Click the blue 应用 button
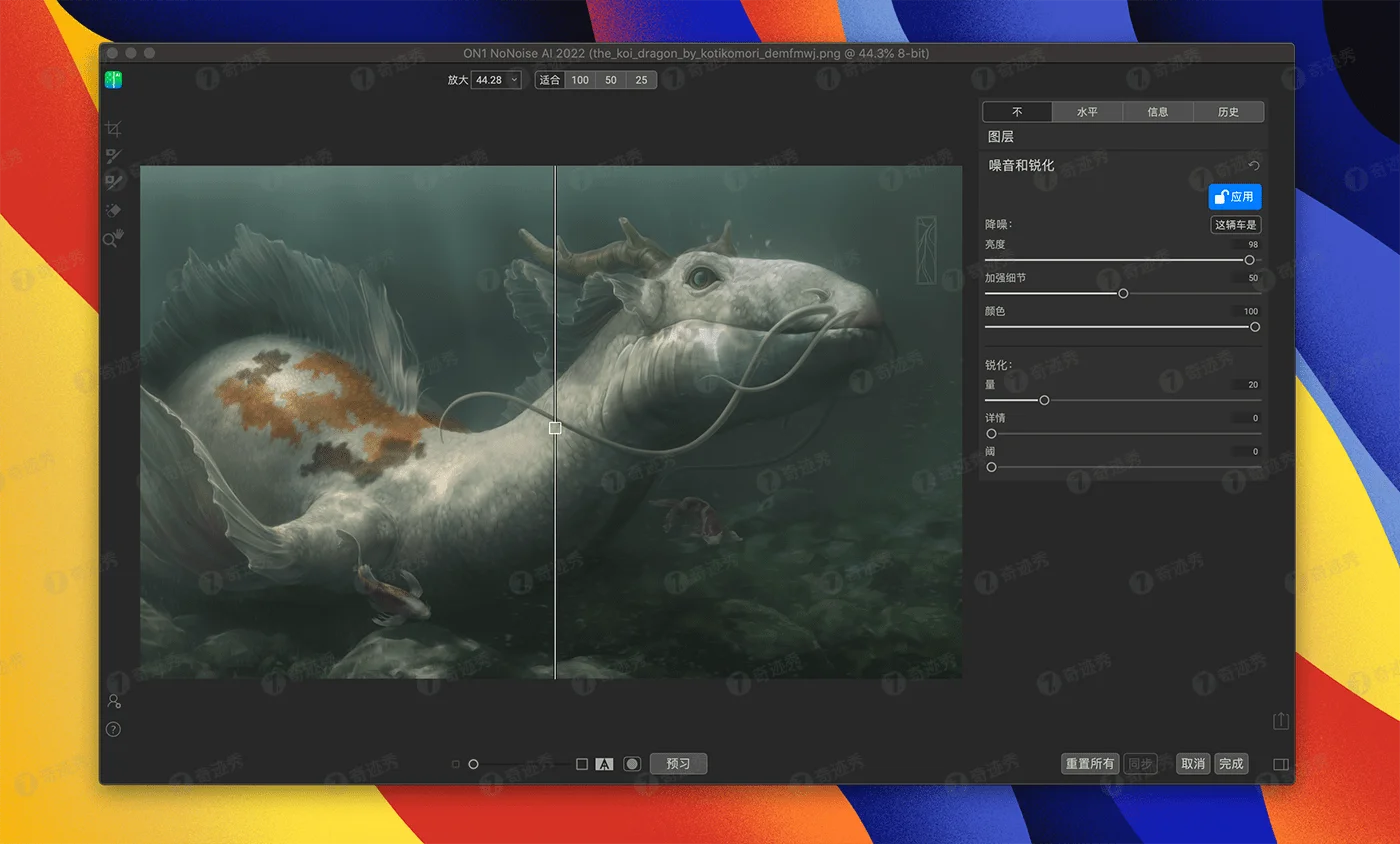This screenshot has width=1400, height=844. pos(1235,197)
